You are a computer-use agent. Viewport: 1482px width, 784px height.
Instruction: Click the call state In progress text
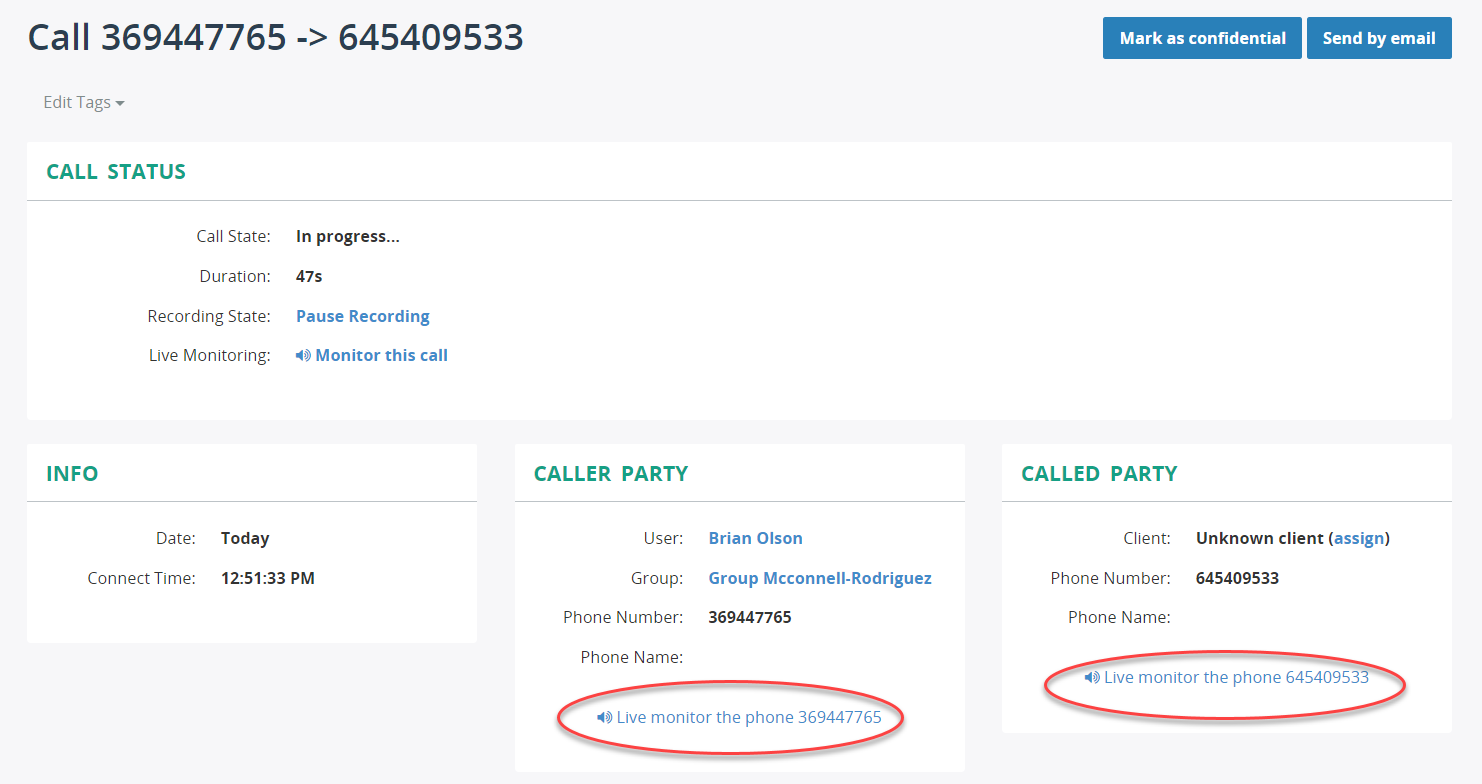pyautogui.click(x=346, y=236)
